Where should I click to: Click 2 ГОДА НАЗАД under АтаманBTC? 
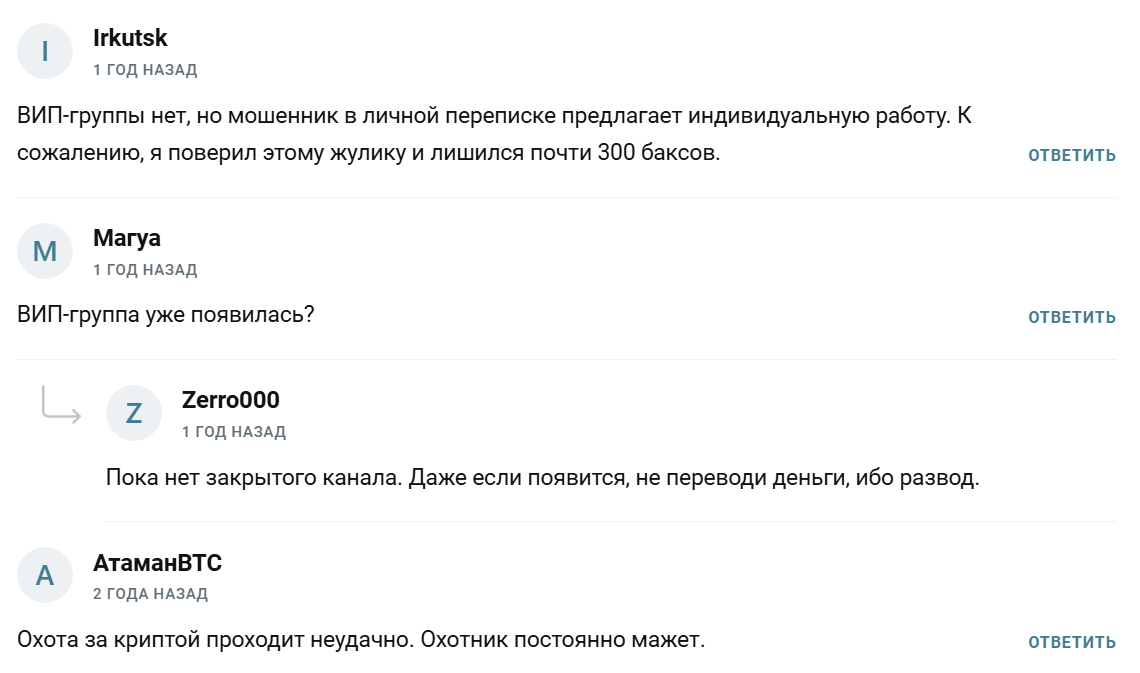[150, 594]
